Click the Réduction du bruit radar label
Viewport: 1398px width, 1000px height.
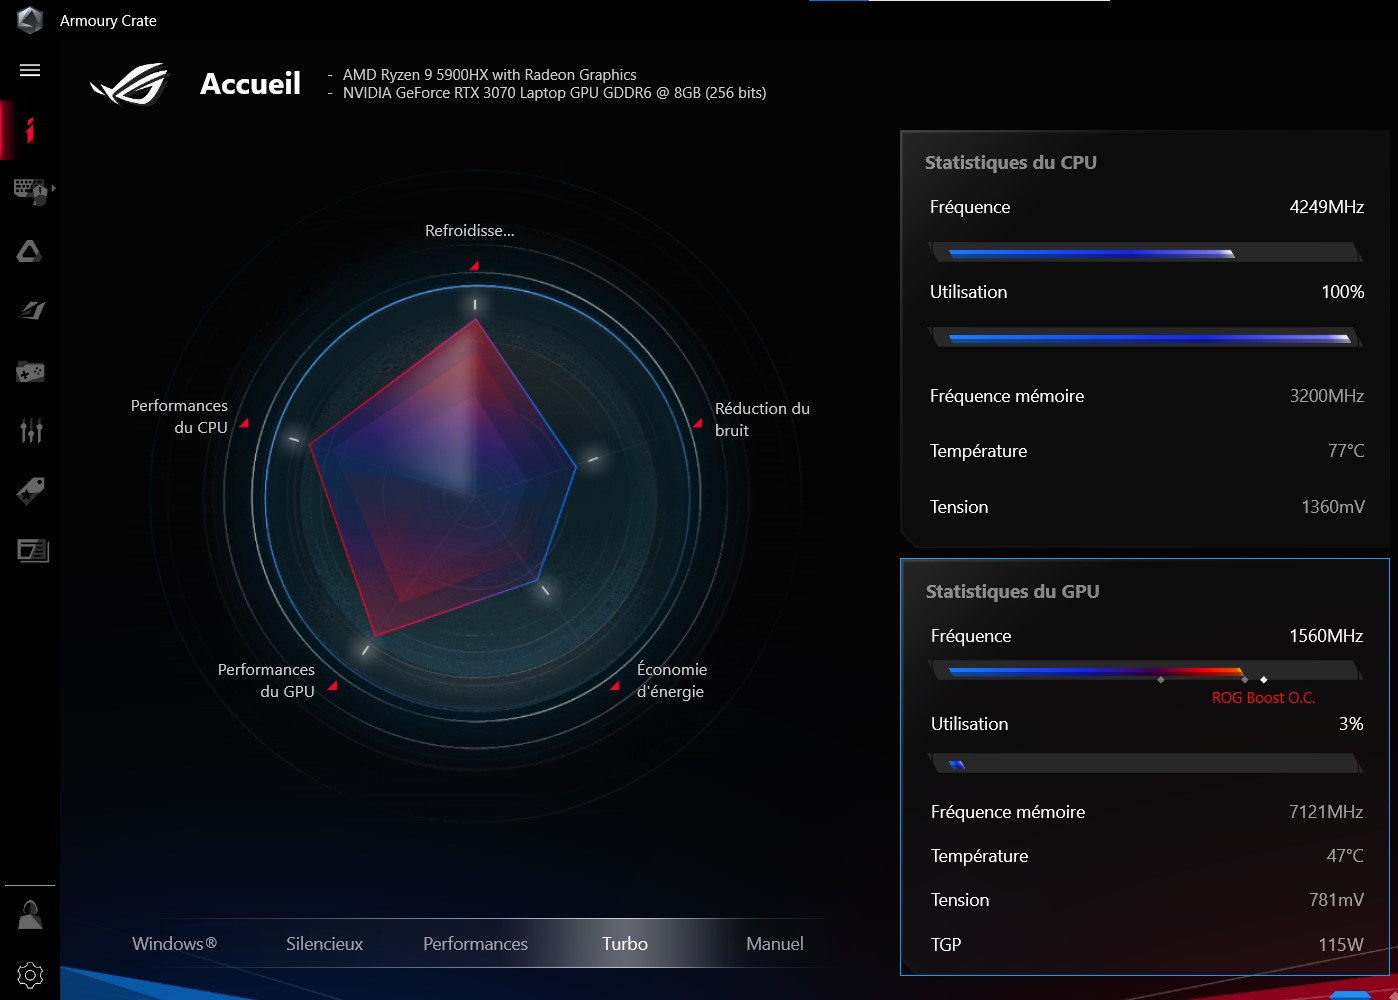pyautogui.click(x=762, y=419)
